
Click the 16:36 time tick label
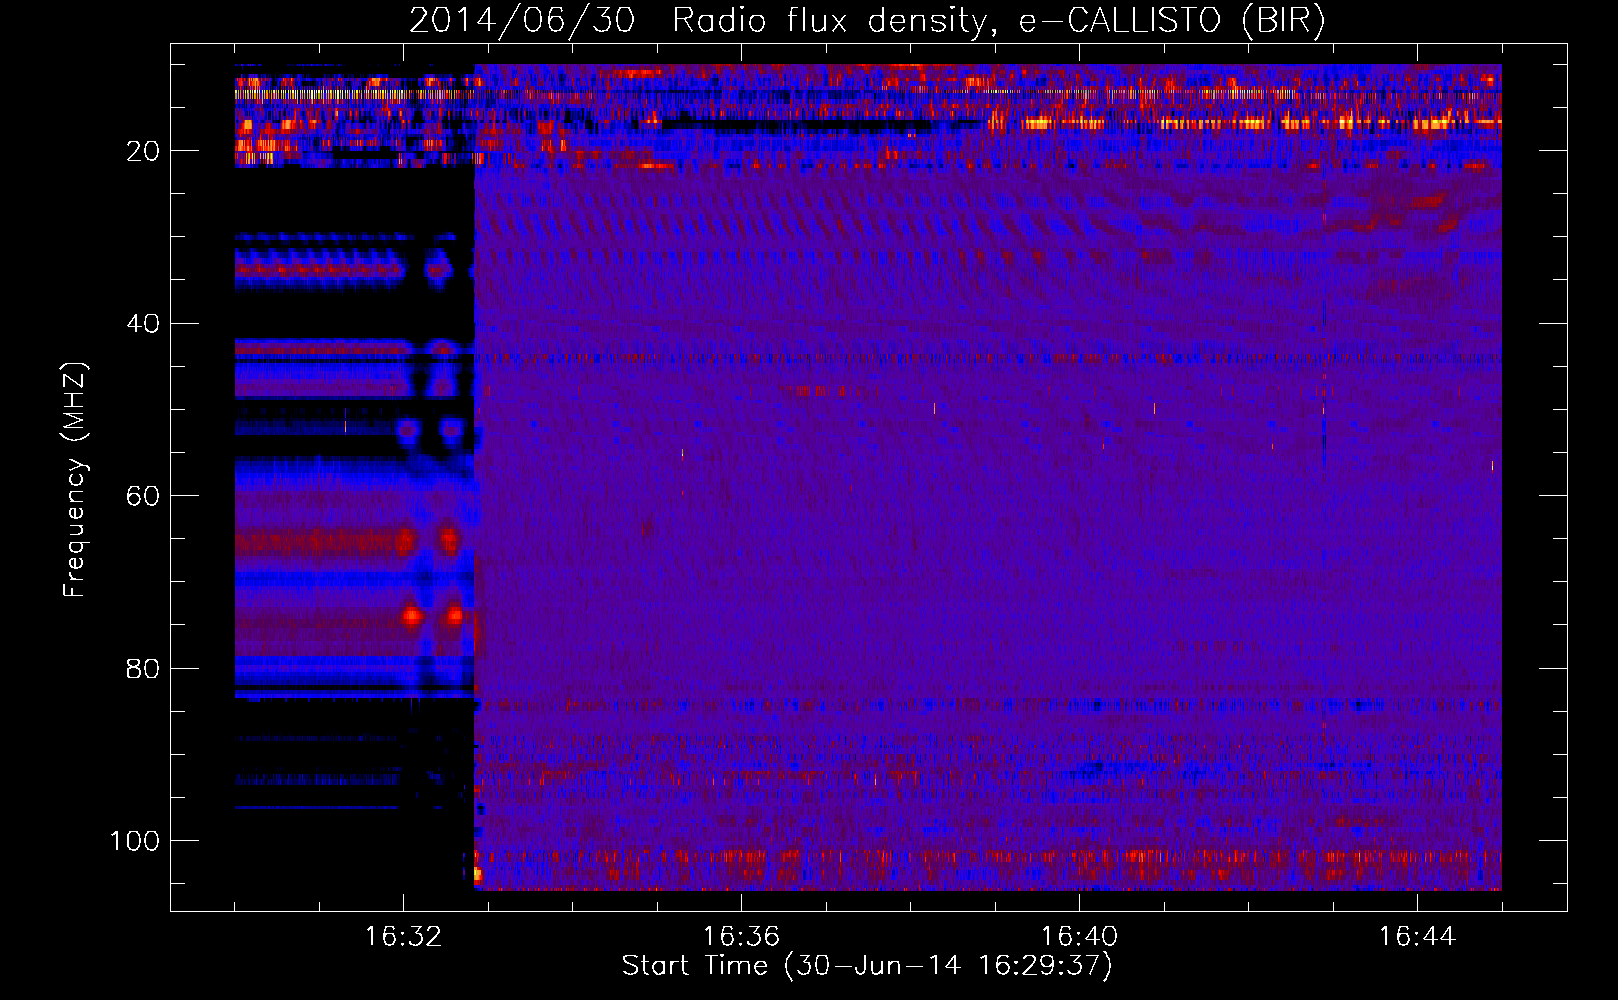click(741, 937)
